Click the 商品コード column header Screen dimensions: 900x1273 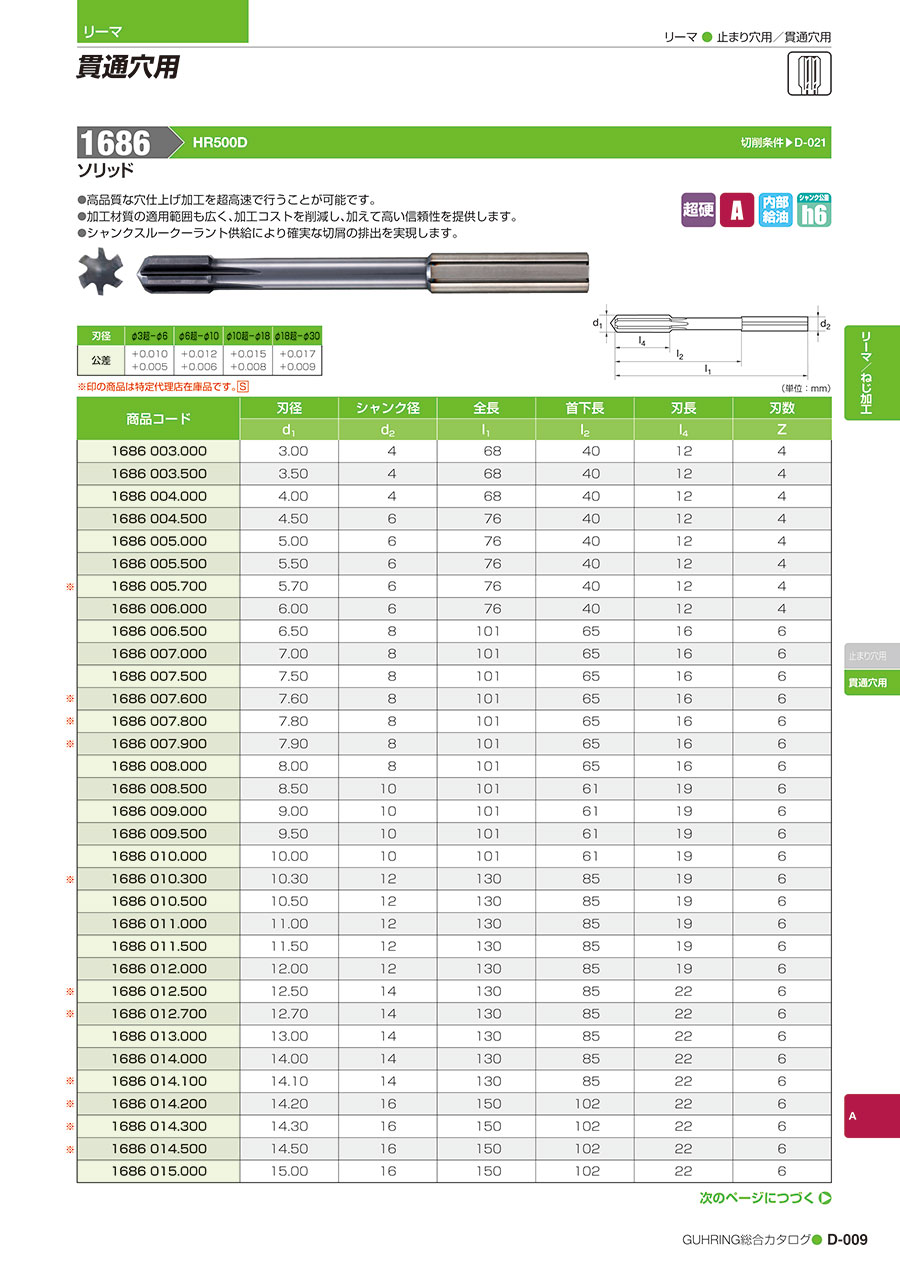(159, 418)
